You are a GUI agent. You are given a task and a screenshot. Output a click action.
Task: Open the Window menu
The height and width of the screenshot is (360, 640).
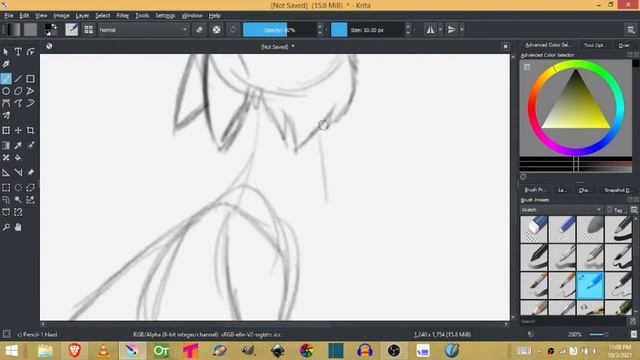[x=192, y=16]
